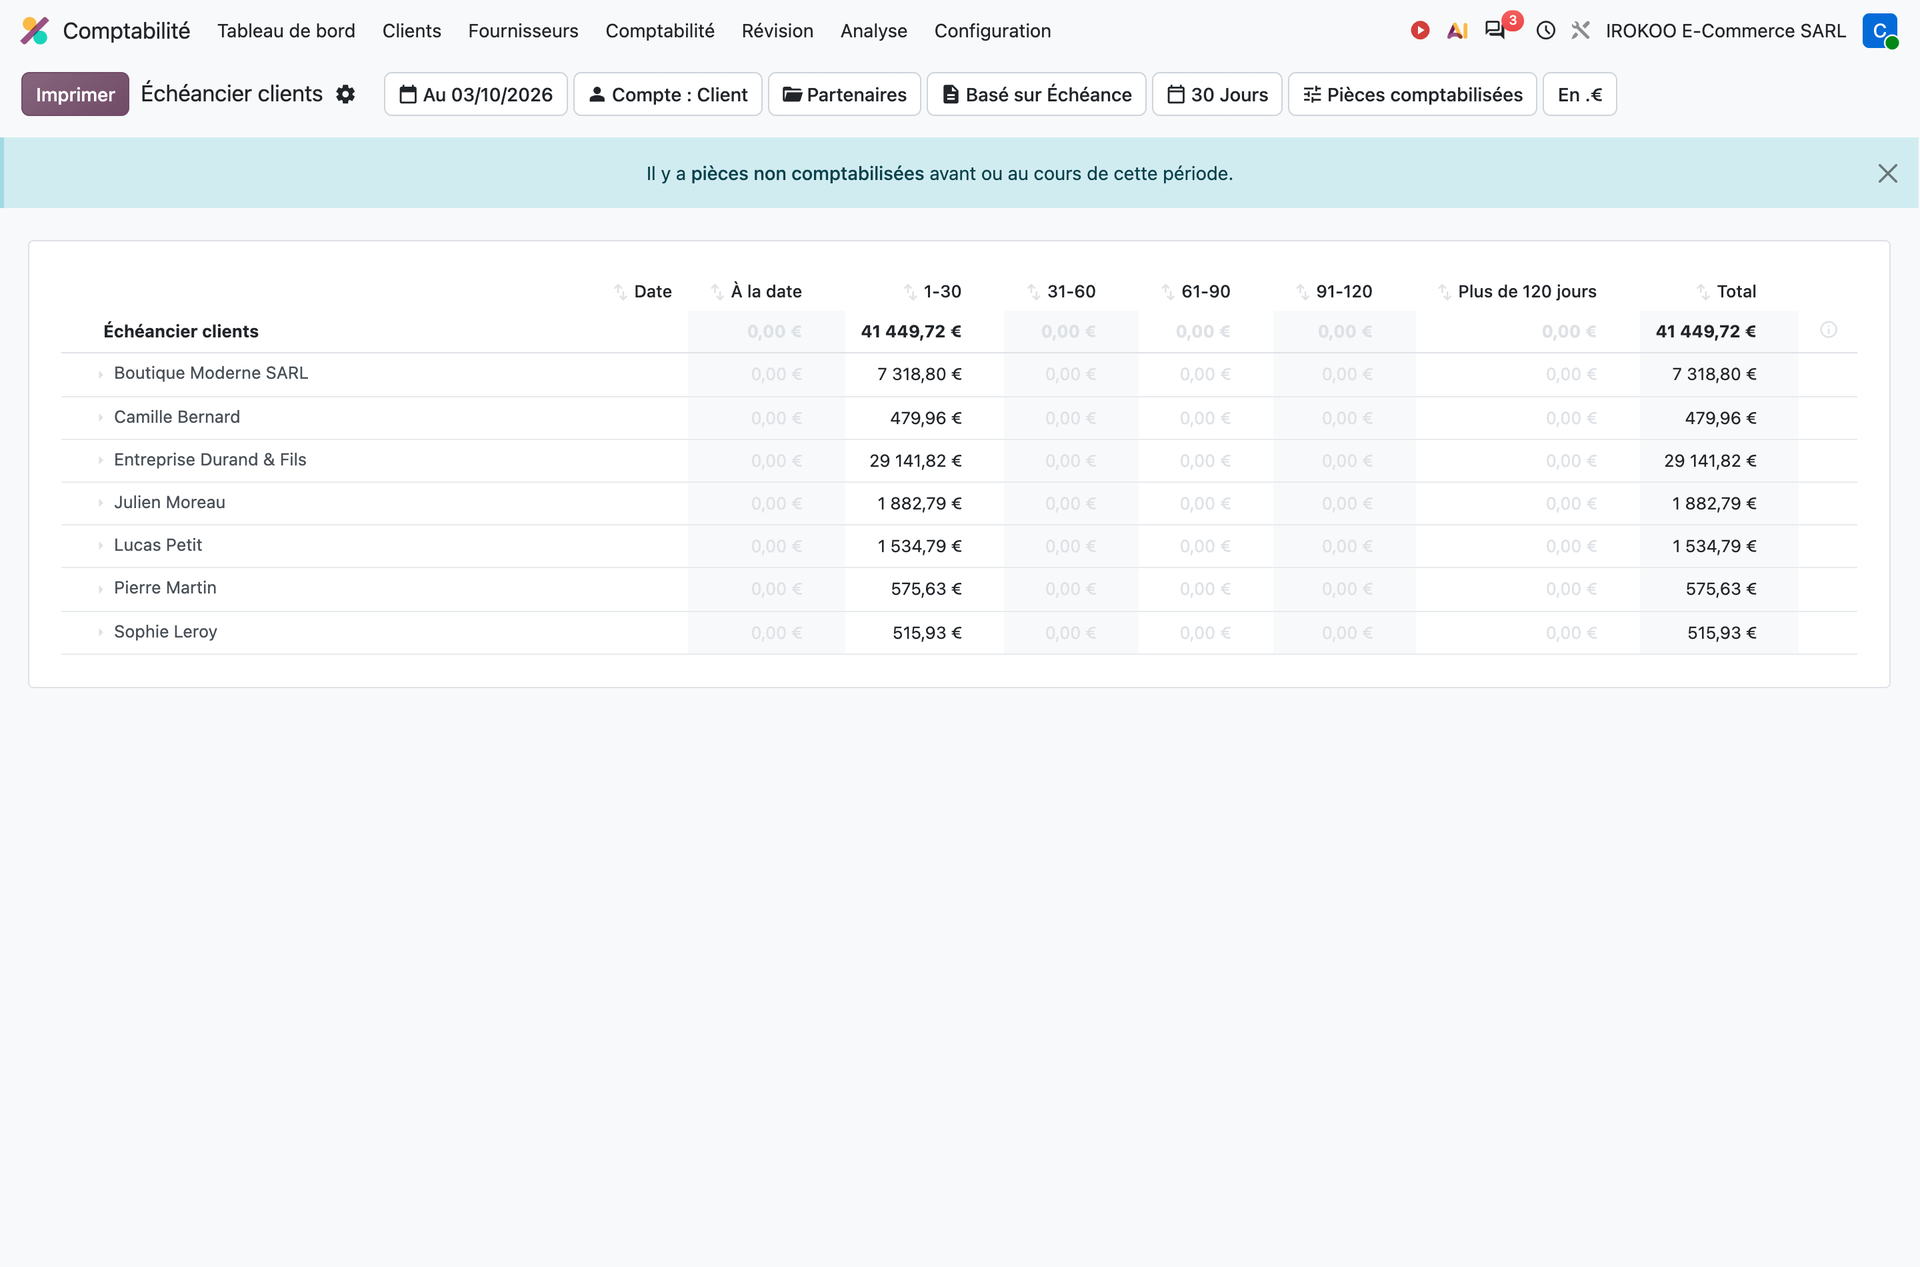Sort by the Total column
Screen dimensions: 1920x1267
pos(1703,292)
